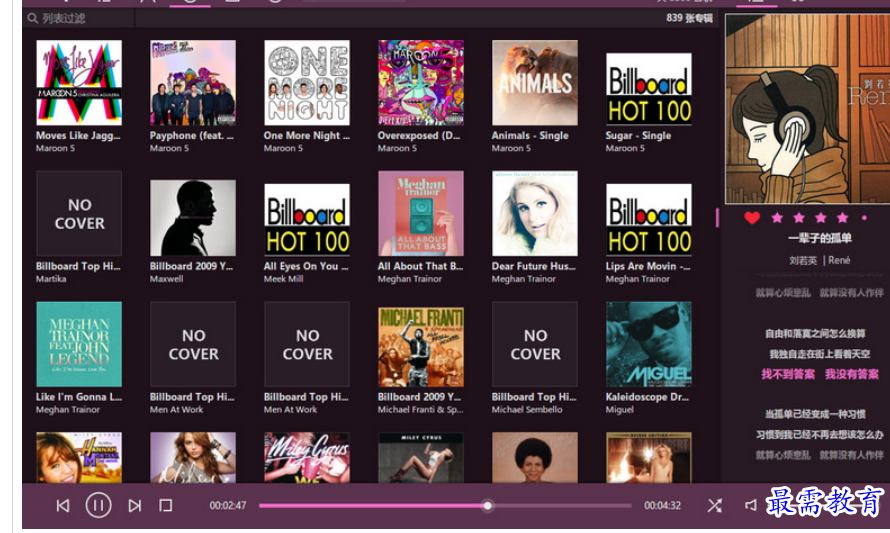Click the list filter search field
The image size is (890, 533).
(x=79, y=18)
